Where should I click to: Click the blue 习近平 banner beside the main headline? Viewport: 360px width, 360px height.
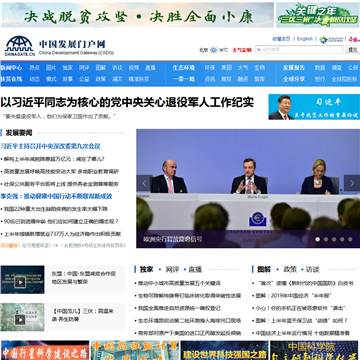tap(314, 107)
